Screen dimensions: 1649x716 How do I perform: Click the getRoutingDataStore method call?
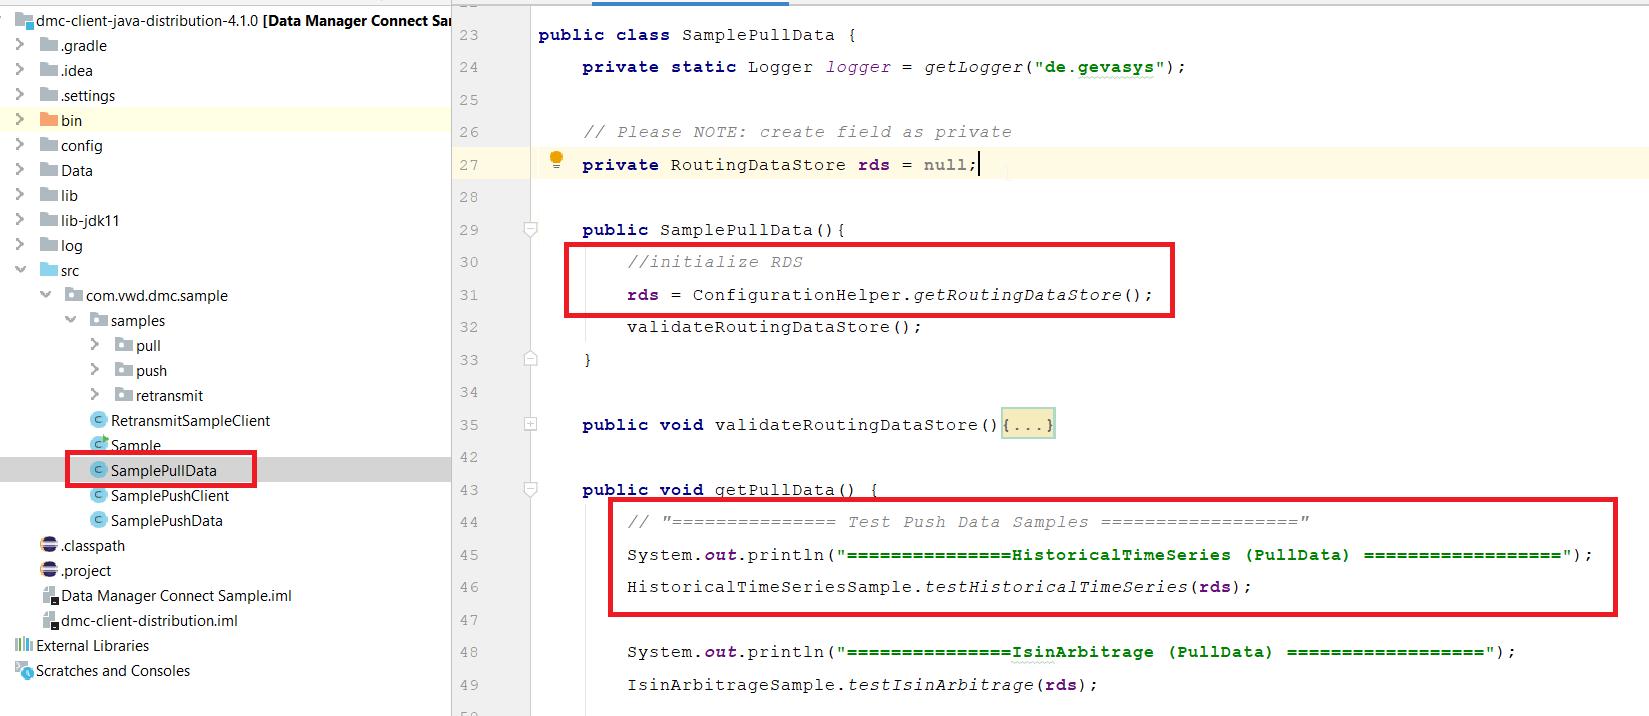coord(1017,295)
